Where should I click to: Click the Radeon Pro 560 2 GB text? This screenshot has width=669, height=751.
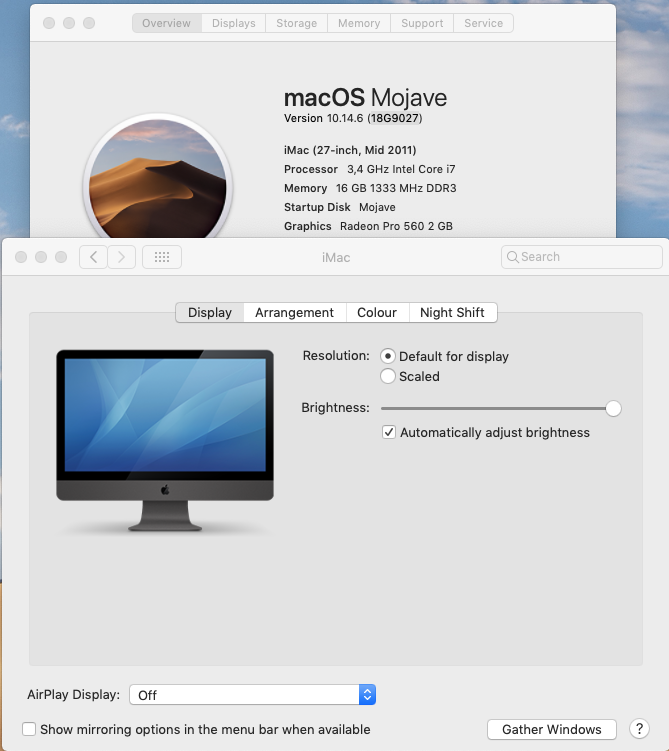pyautogui.click(x=397, y=226)
